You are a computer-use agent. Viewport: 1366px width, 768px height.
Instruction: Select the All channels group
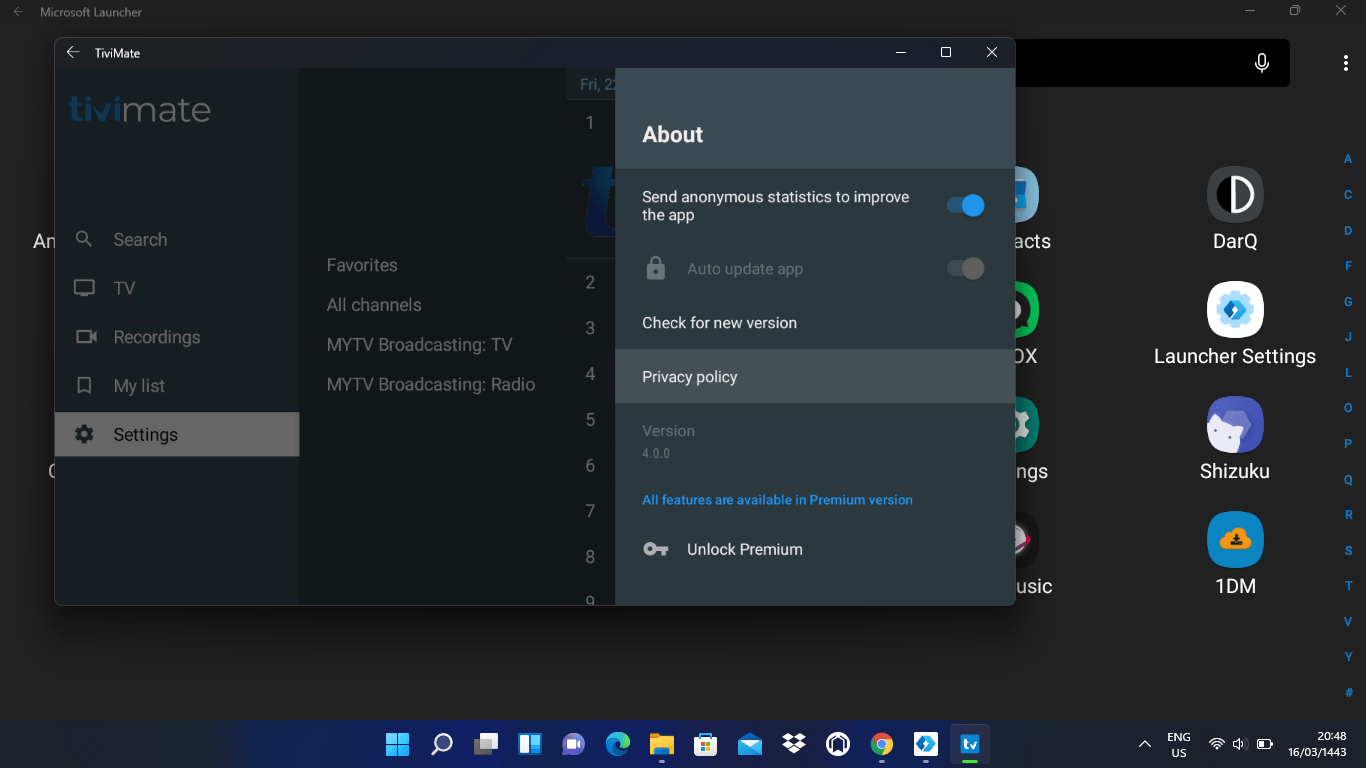(374, 305)
